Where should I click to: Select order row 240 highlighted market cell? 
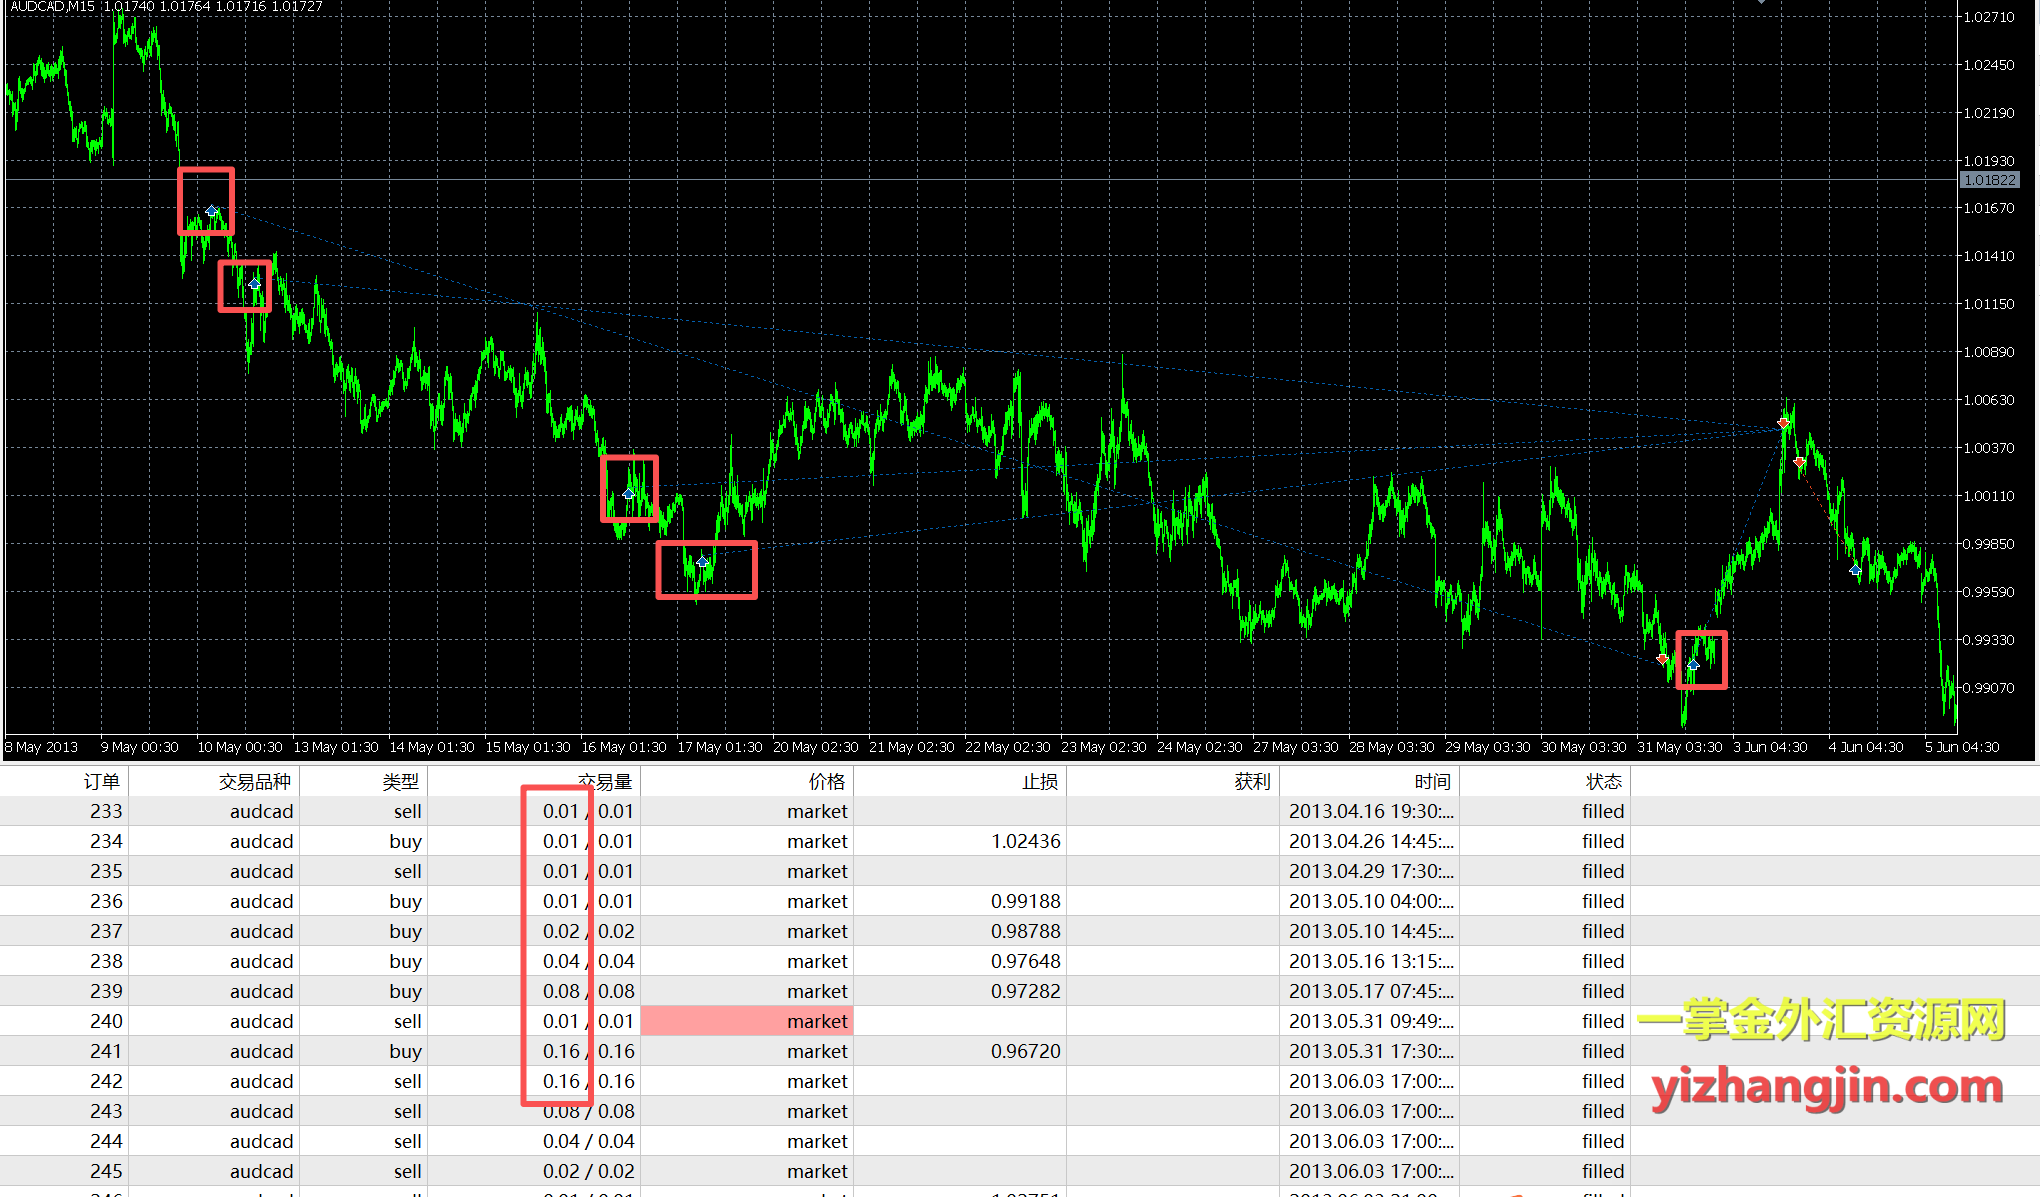746,1021
